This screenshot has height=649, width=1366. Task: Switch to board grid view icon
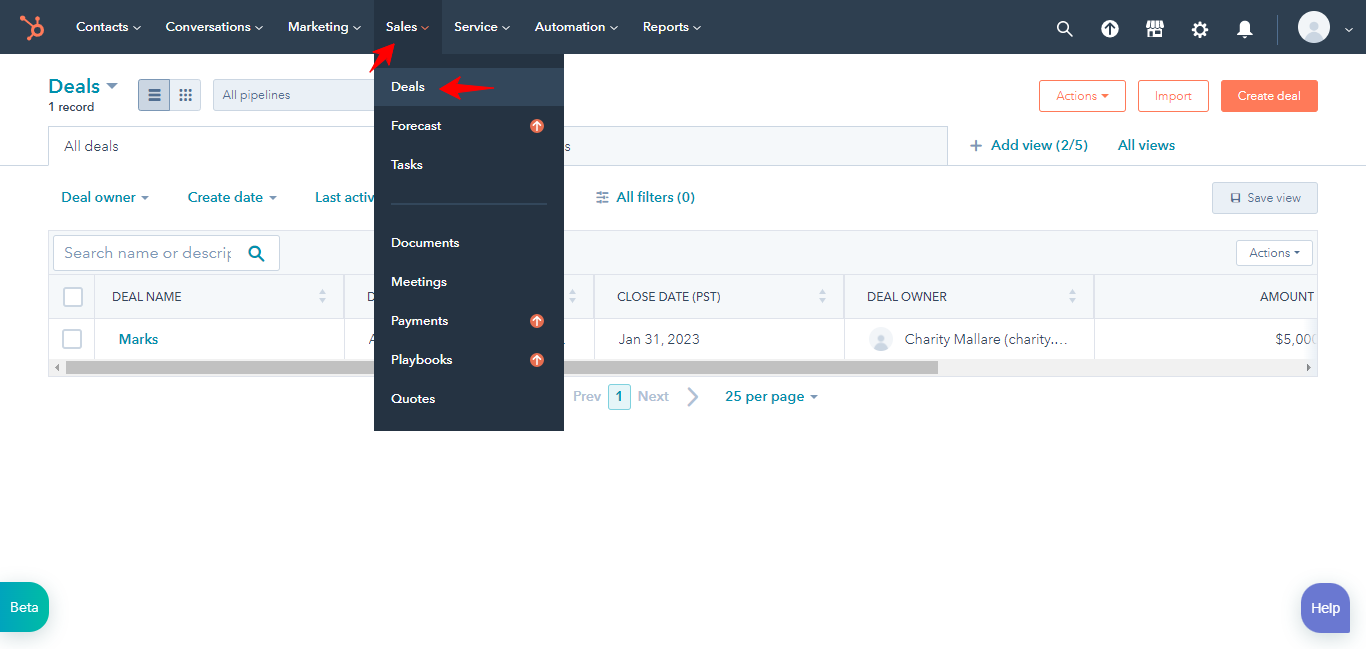tap(185, 95)
